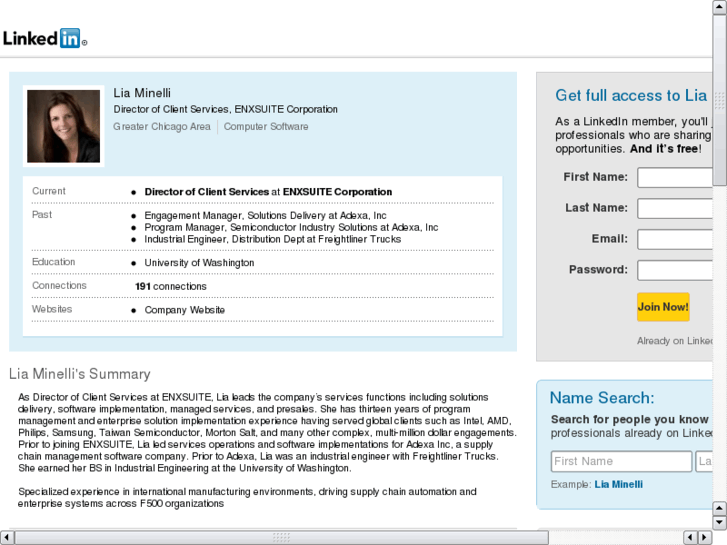Focus the First Name signup field
This screenshot has width=727, height=545.
pyautogui.click(x=675, y=178)
